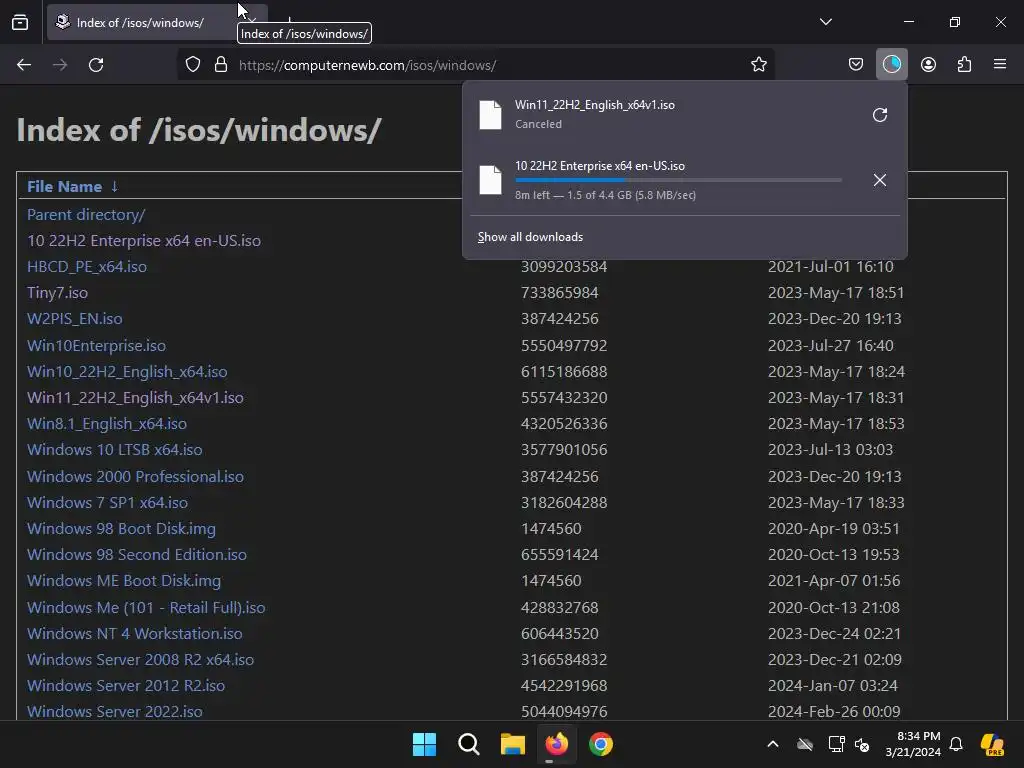Viewport: 1024px width, 768px height.
Task: Click Windows Server 2008 R2 x64.iso
Action: [x=140, y=660]
